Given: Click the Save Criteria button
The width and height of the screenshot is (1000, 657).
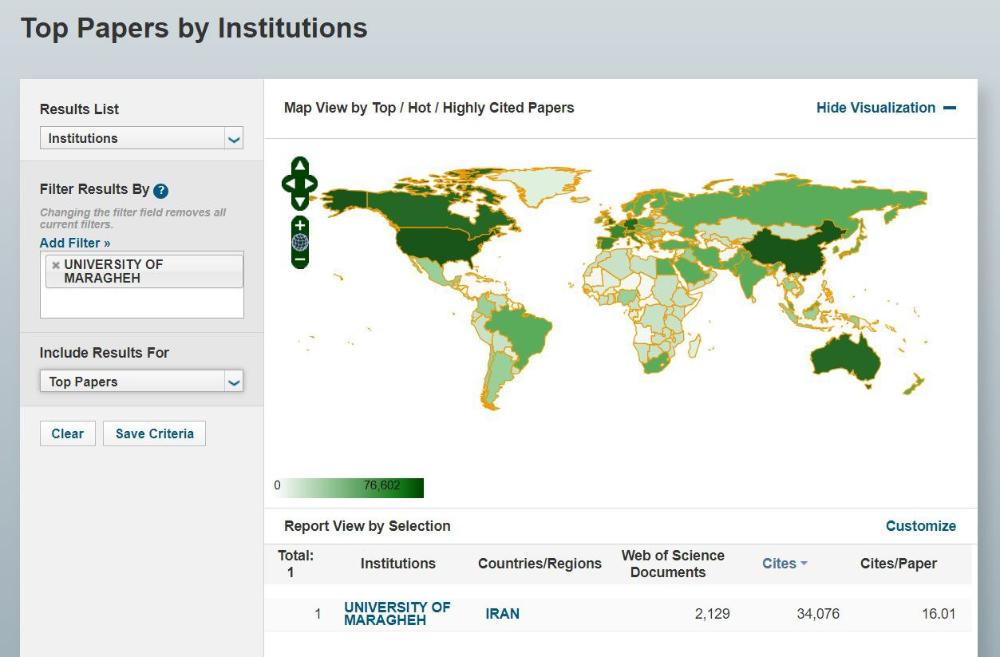Looking at the screenshot, I should click(154, 434).
